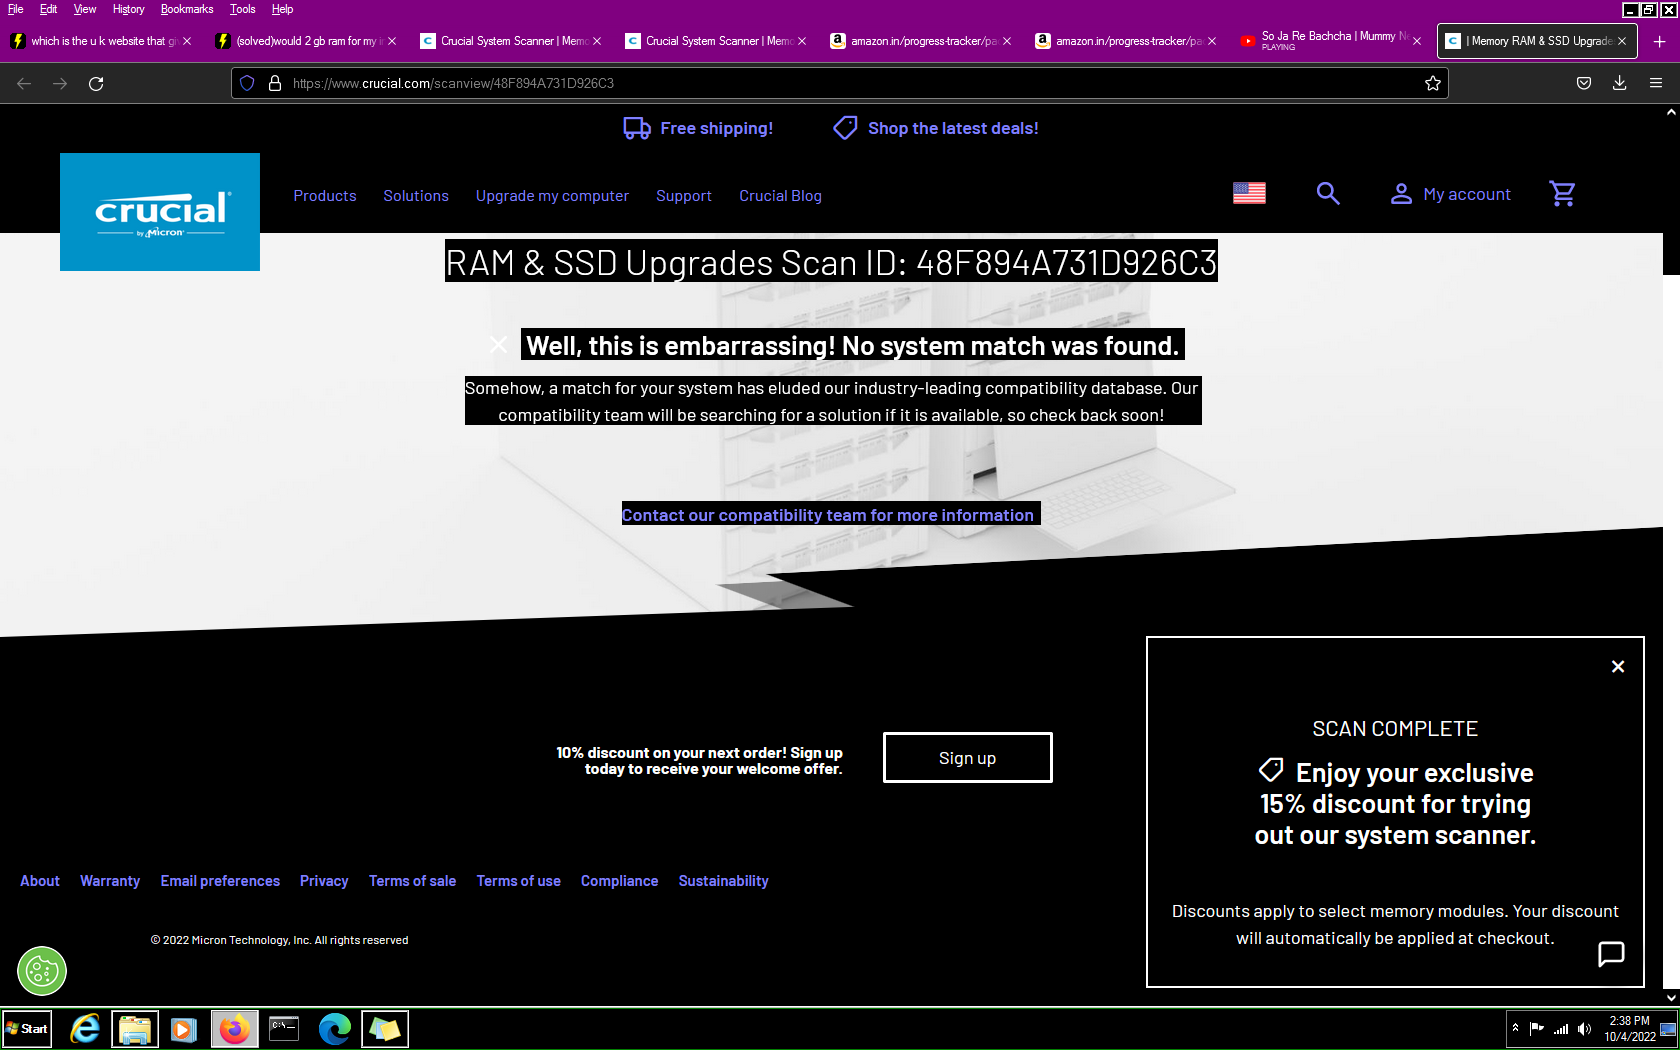Viewport: 1680px width, 1050px height.
Task: Open the Bookmarks menu
Action: [186, 9]
